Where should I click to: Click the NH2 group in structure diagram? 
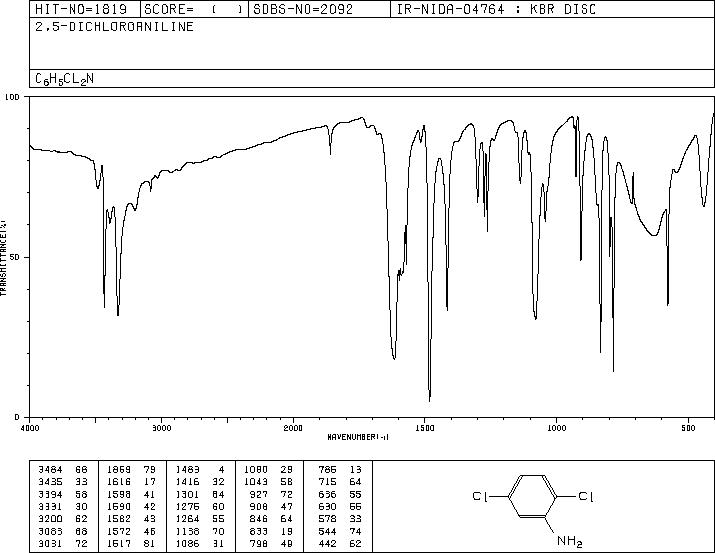[x=570, y=542]
